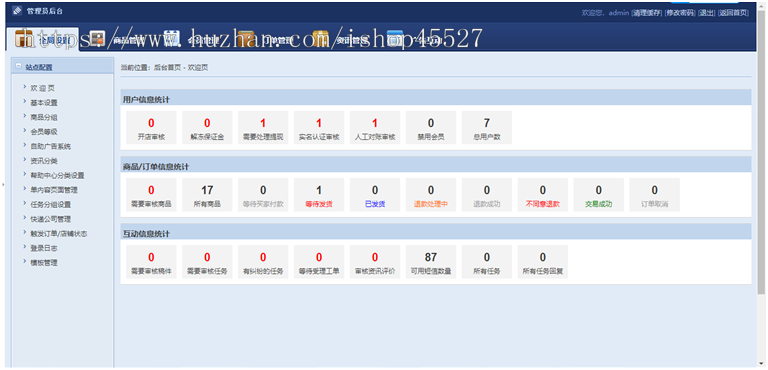
Task: Click the 商品/订单信息统计 section header
Action: pyautogui.click(x=436, y=164)
